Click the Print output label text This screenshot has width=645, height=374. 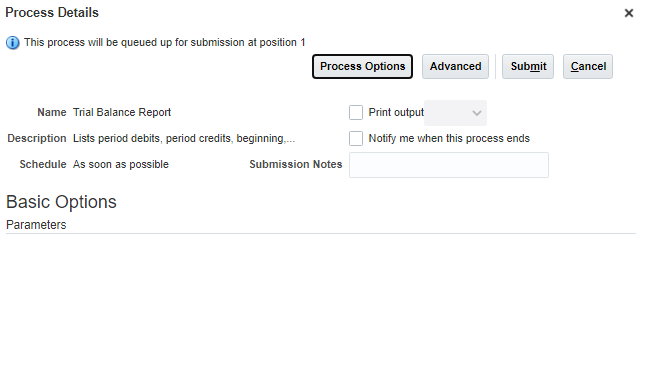(x=396, y=112)
